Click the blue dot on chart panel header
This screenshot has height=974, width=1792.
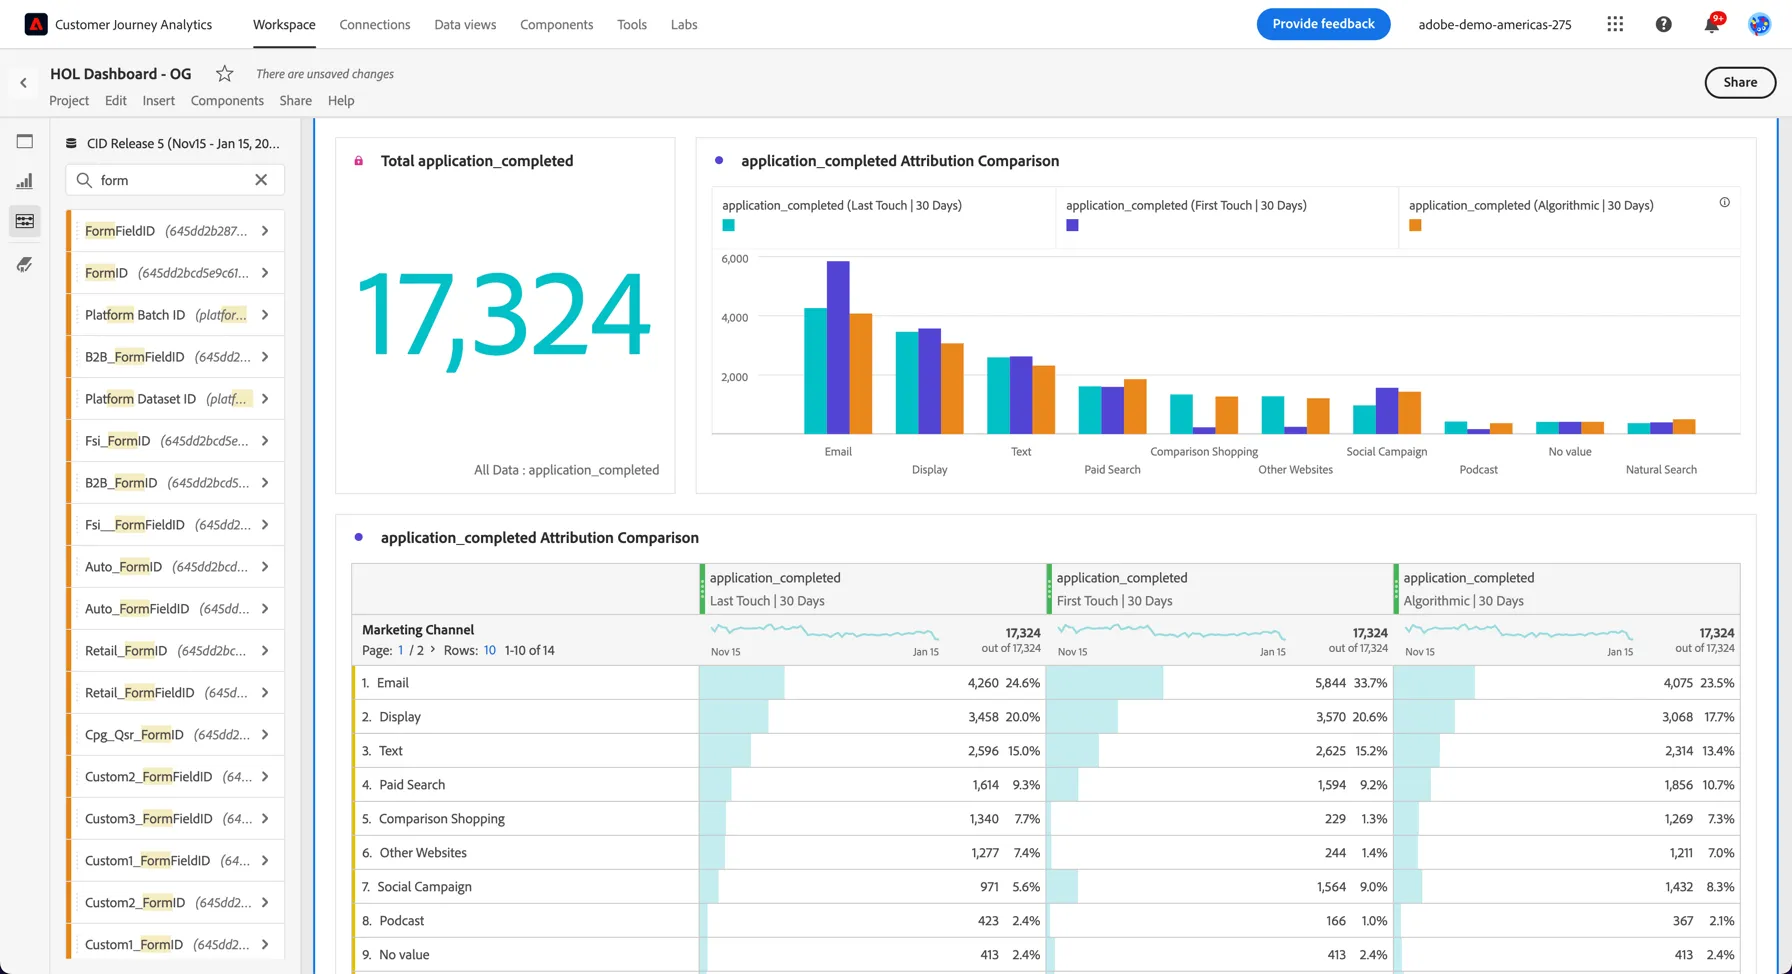pos(719,160)
